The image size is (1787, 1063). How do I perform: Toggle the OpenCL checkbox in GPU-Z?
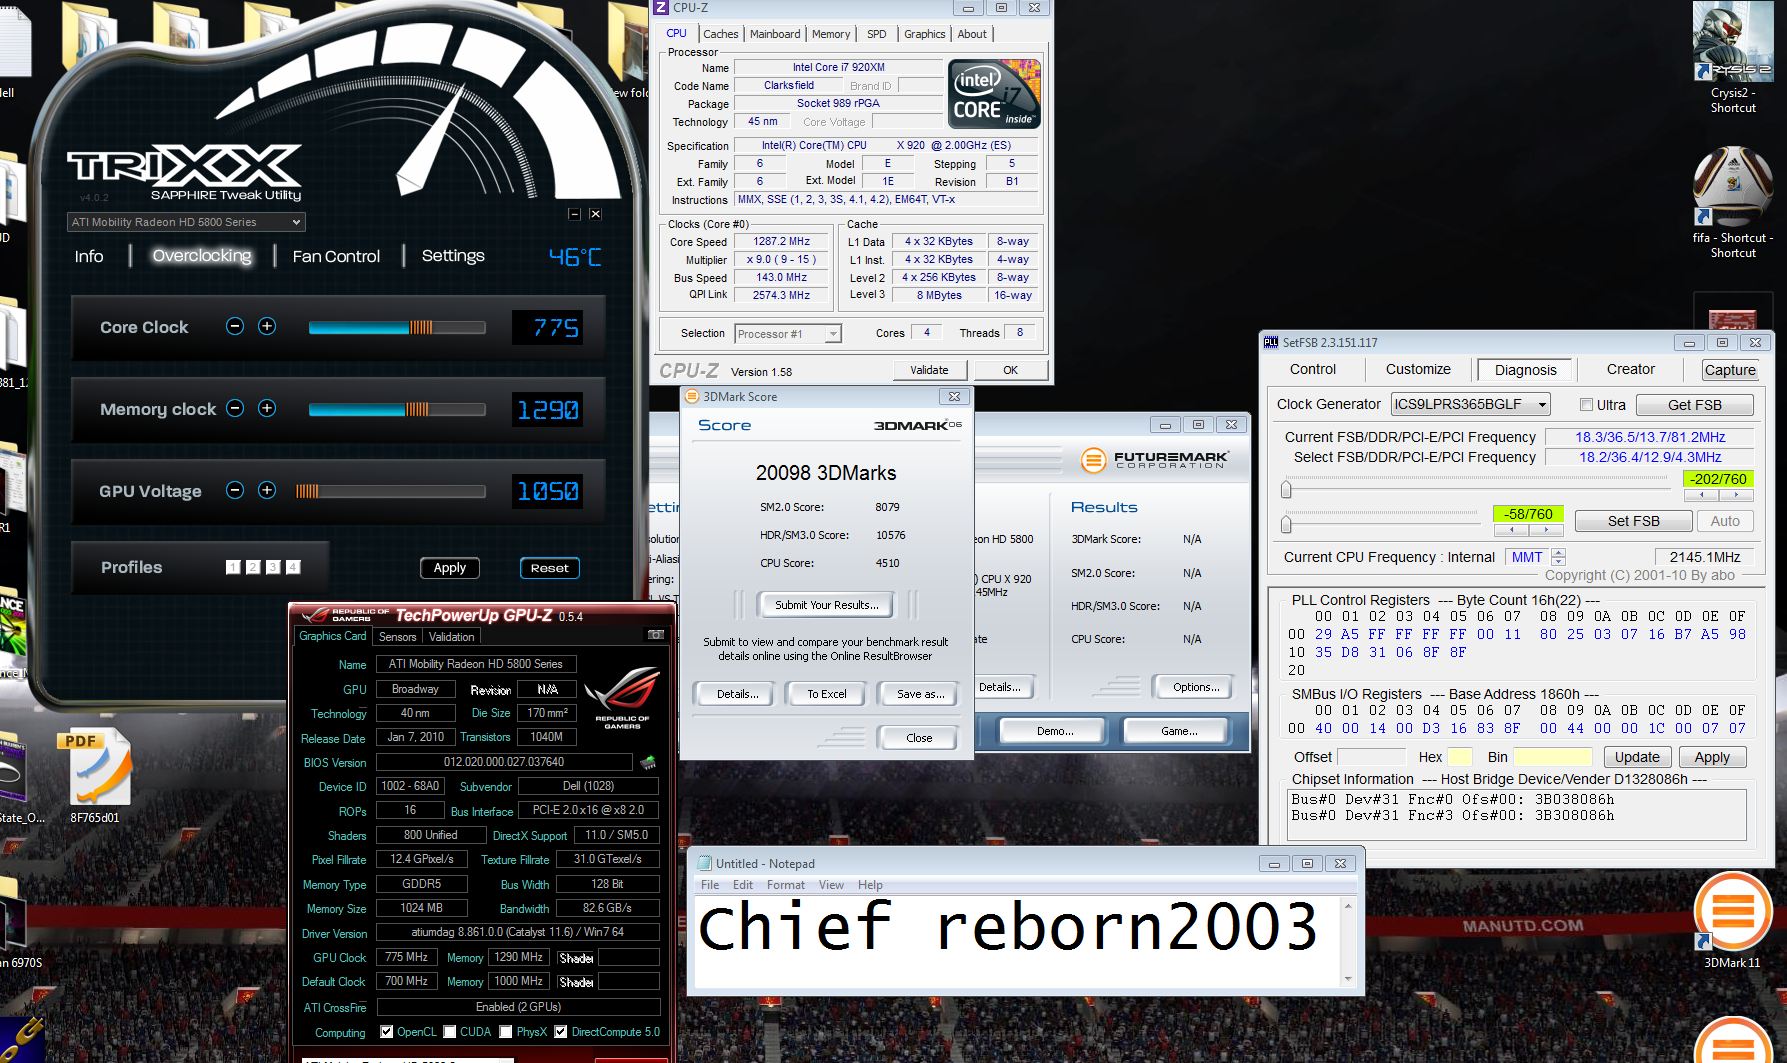pyautogui.click(x=386, y=1032)
